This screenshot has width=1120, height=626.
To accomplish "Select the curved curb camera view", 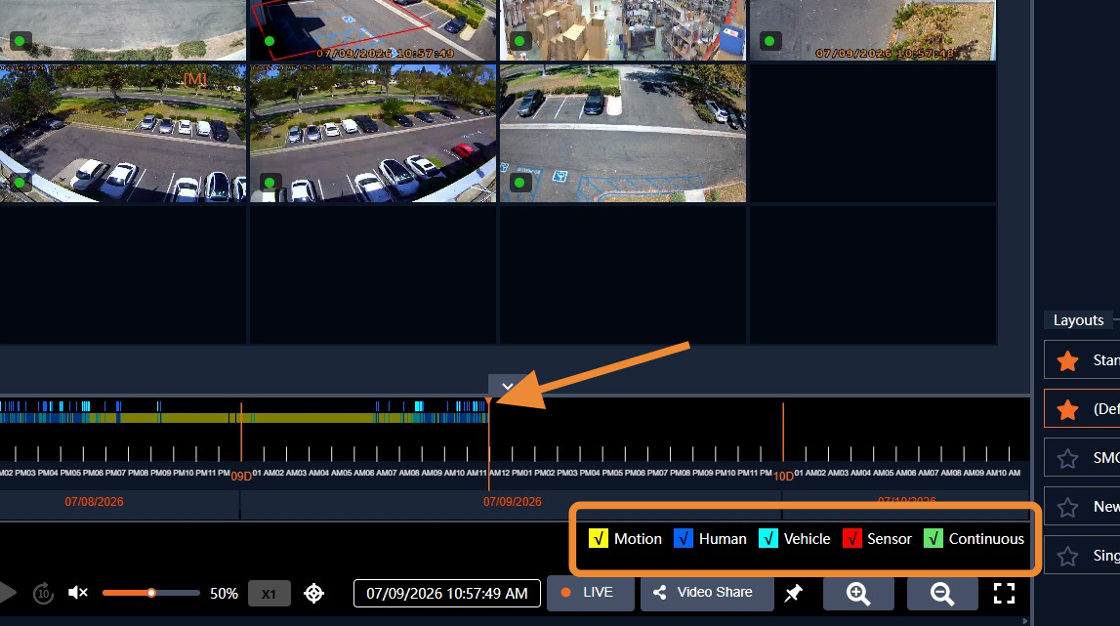I will point(123,30).
